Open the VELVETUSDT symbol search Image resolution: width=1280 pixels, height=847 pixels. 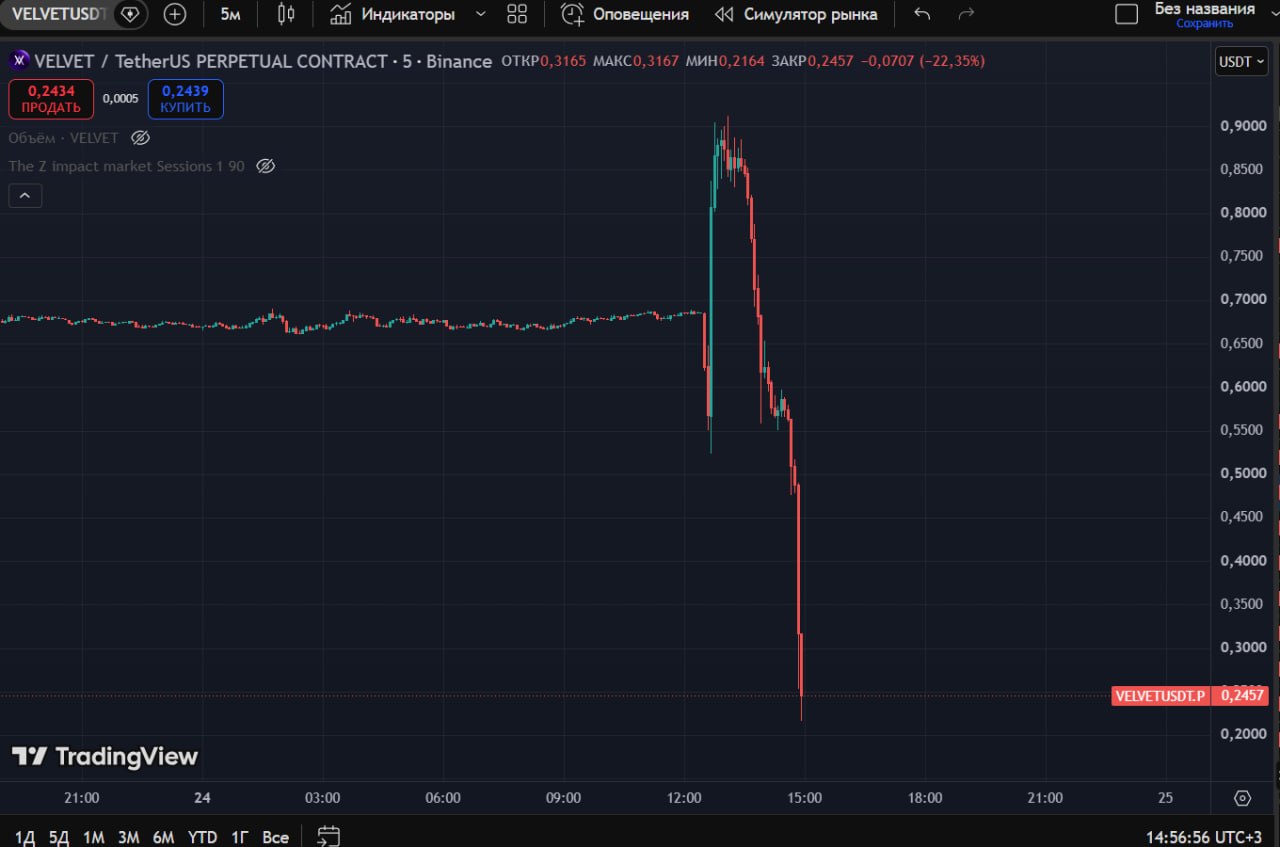click(58, 14)
